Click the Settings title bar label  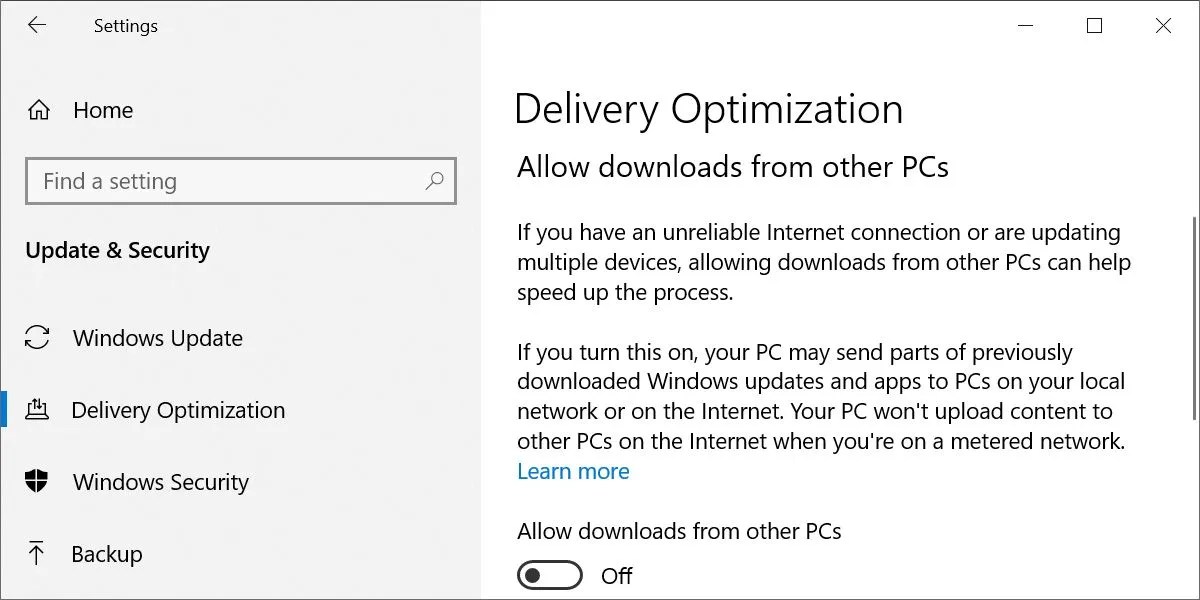[x=125, y=26]
